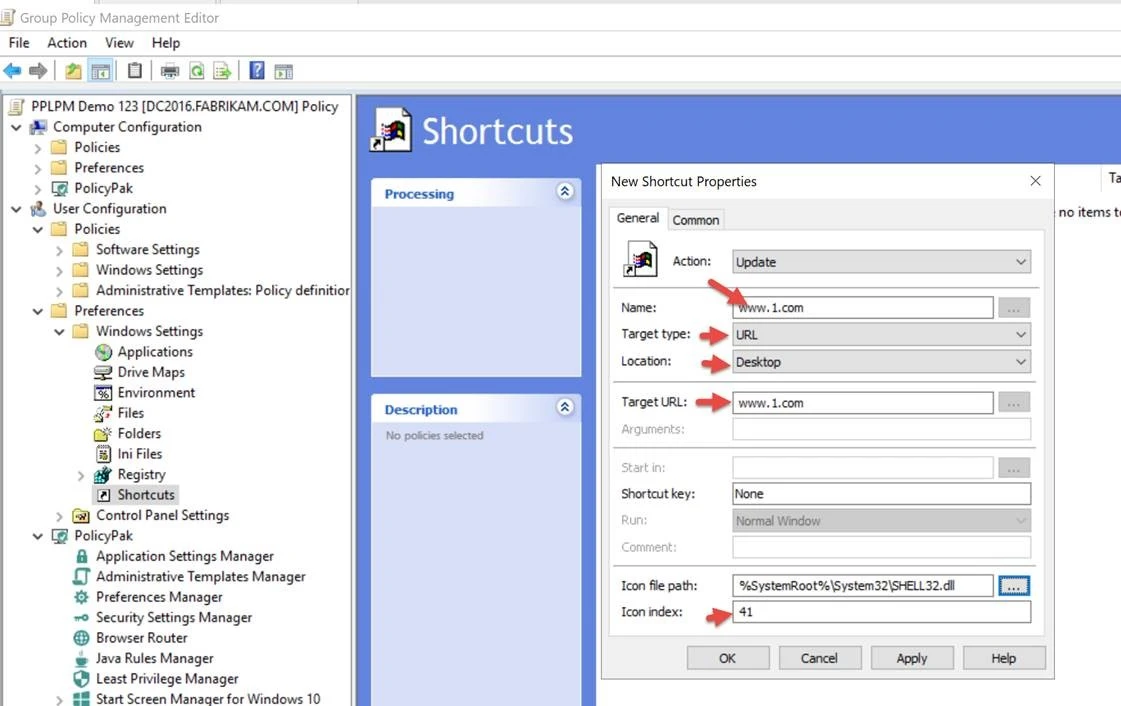Image resolution: width=1121 pixels, height=706 pixels.
Task: Collapse the Processing panel chevron
Action: [x=565, y=192]
